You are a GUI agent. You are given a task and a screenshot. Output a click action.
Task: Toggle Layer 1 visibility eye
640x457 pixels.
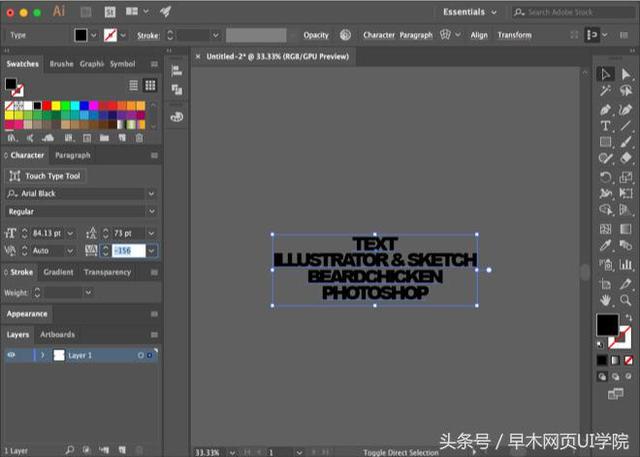[11, 355]
